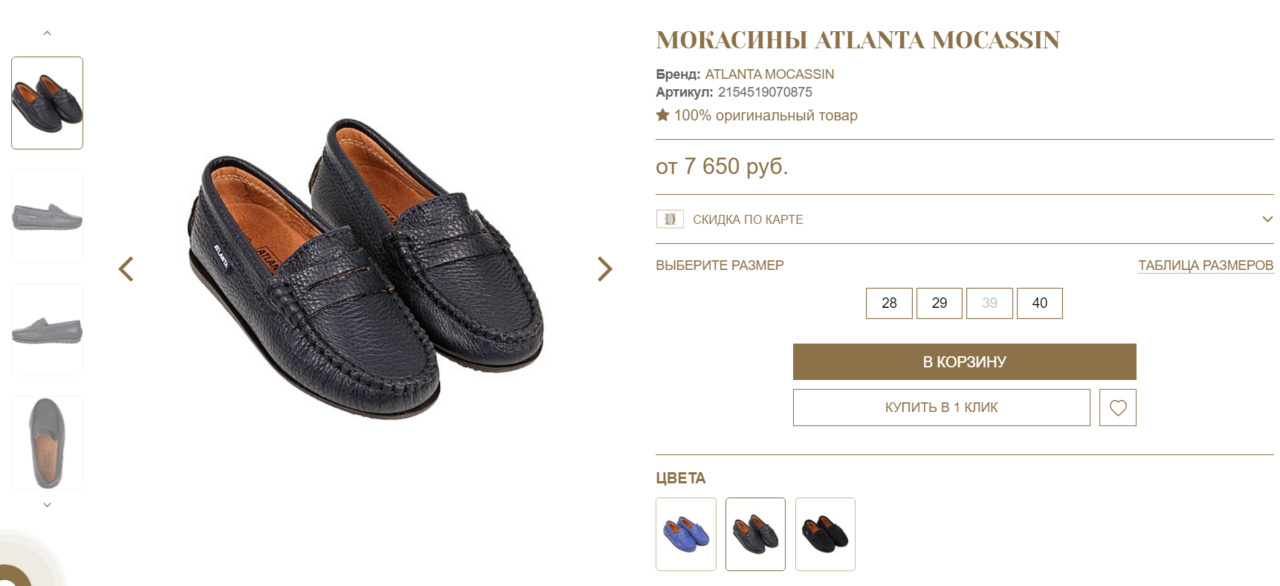1280x586 pixels.
Task: Show previous product image with left arrow
Action: tap(126, 269)
